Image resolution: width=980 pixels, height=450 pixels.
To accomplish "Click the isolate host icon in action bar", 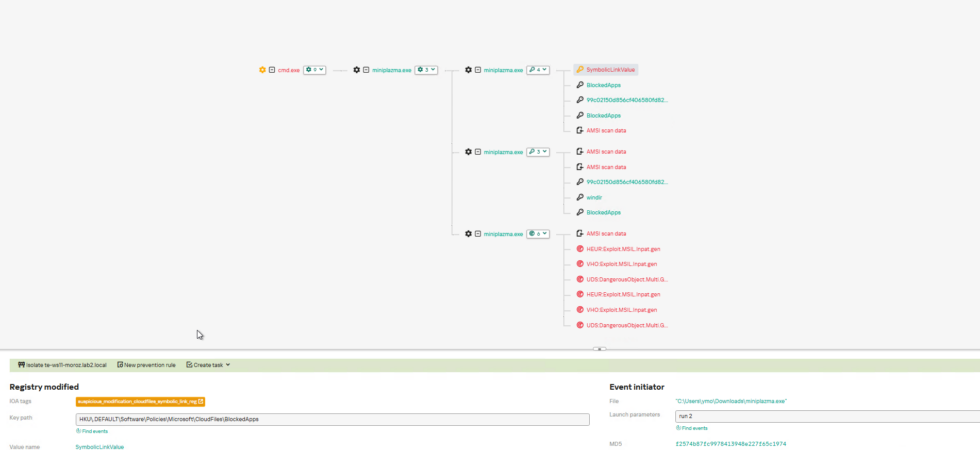I will coord(21,364).
